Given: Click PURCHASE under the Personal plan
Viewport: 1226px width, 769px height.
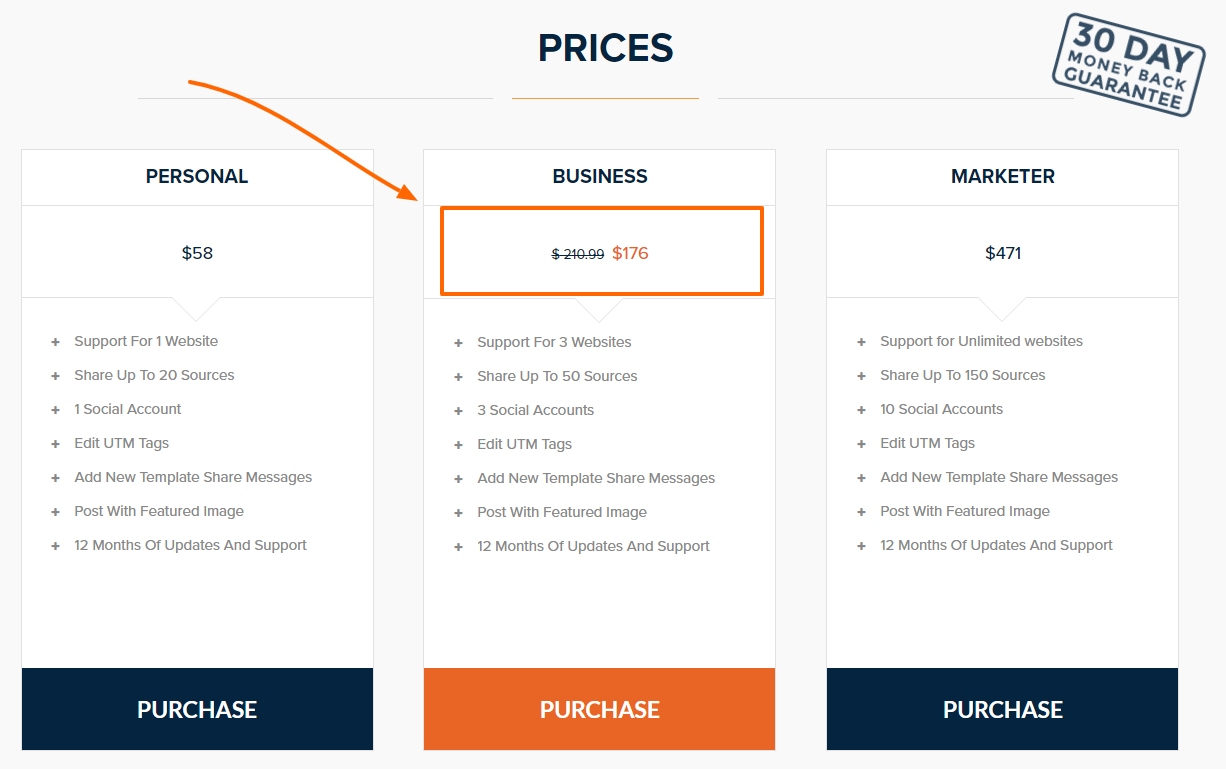Looking at the screenshot, I should coord(197,709).
